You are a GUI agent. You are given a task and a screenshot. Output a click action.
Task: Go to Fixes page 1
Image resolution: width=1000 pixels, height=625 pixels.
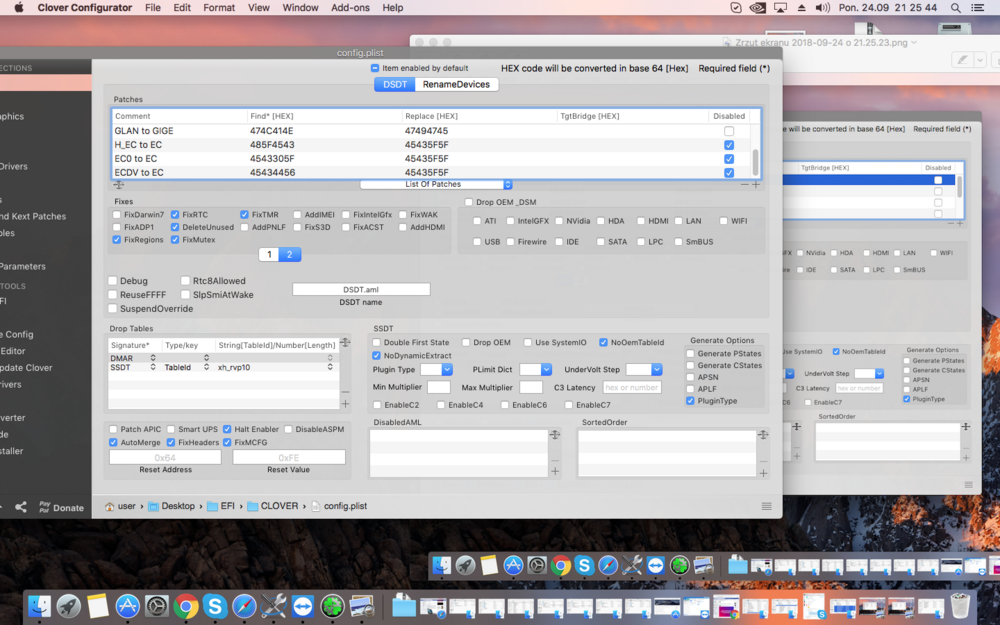pyautogui.click(x=268, y=255)
